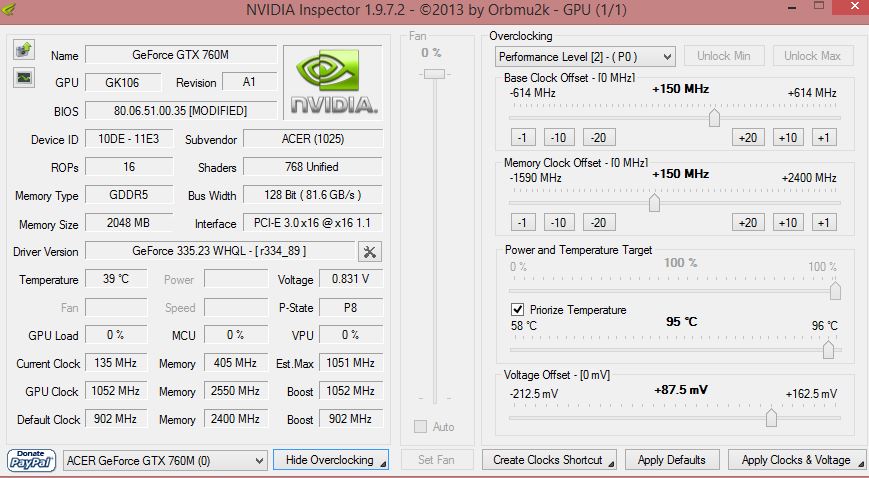Enable the Auto fan checkbox
Viewport: 869px width, 478px height.
[x=421, y=426]
